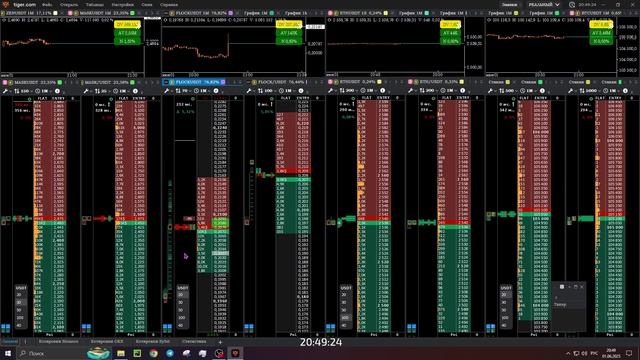
Task: Open settings wrench in FLOCKUSDT order book panel
Action: [167, 91]
